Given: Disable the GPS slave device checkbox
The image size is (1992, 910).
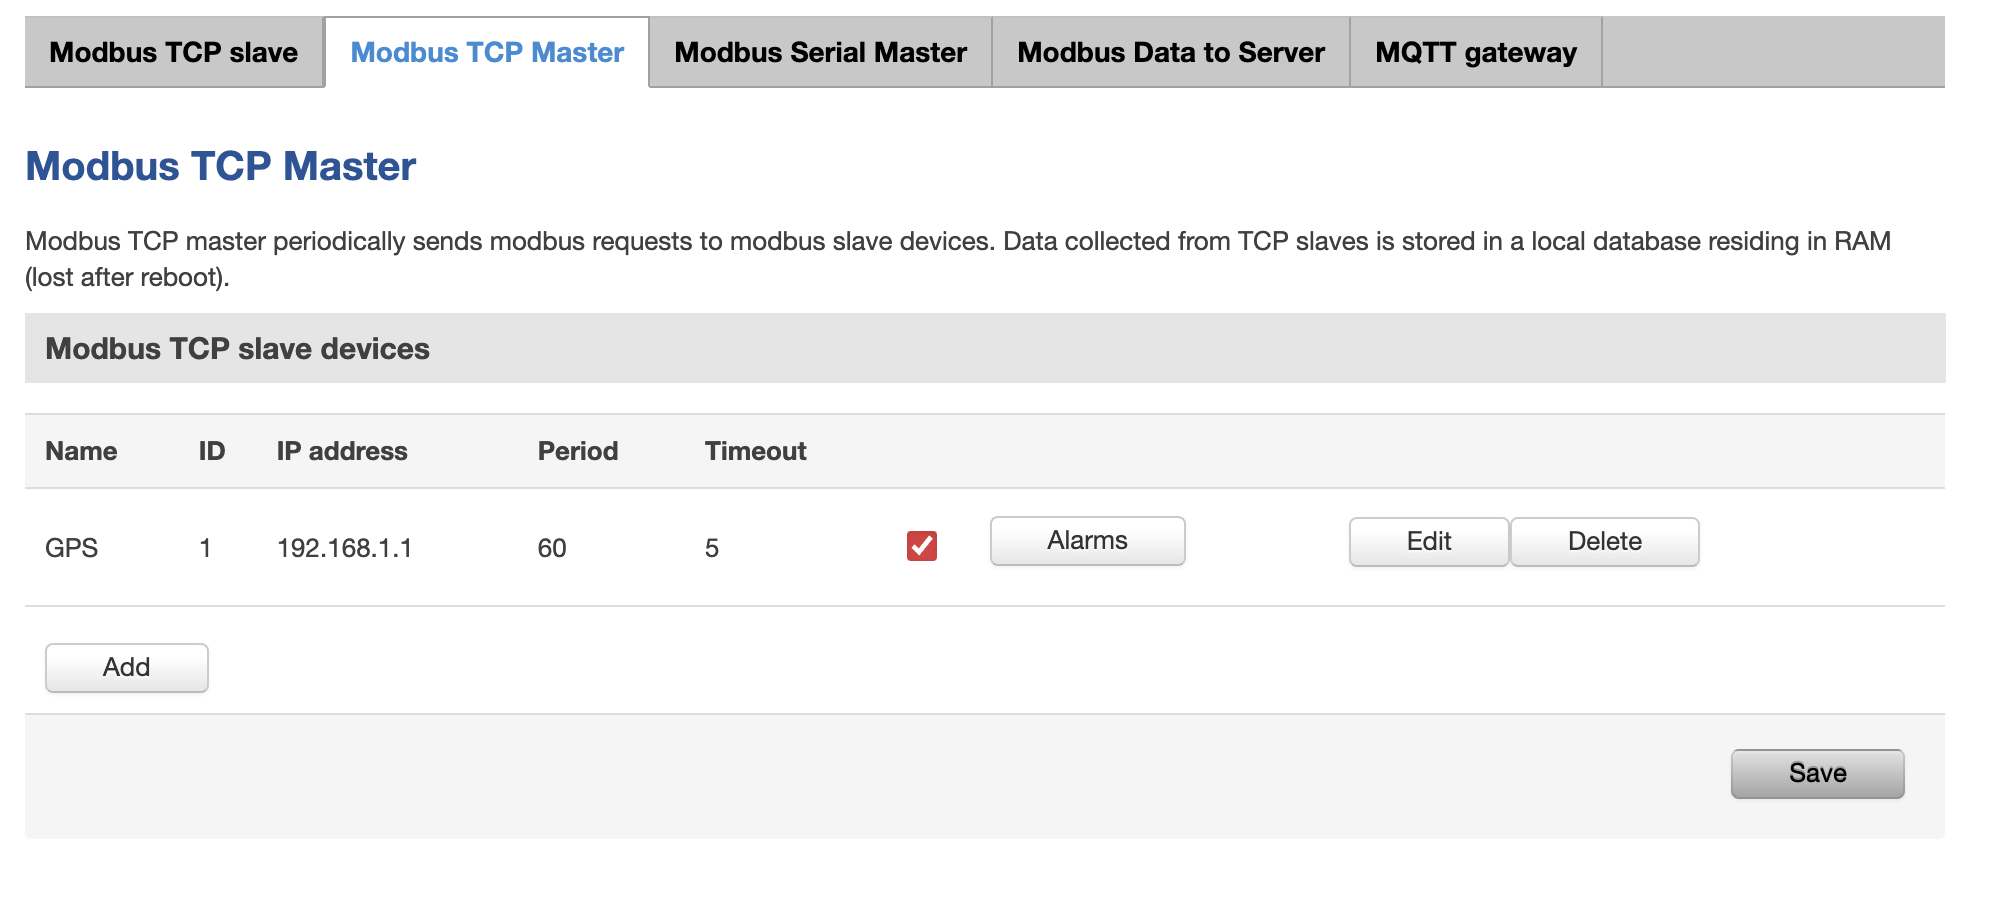Looking at the screenshot, I should [x=921, y=546].
